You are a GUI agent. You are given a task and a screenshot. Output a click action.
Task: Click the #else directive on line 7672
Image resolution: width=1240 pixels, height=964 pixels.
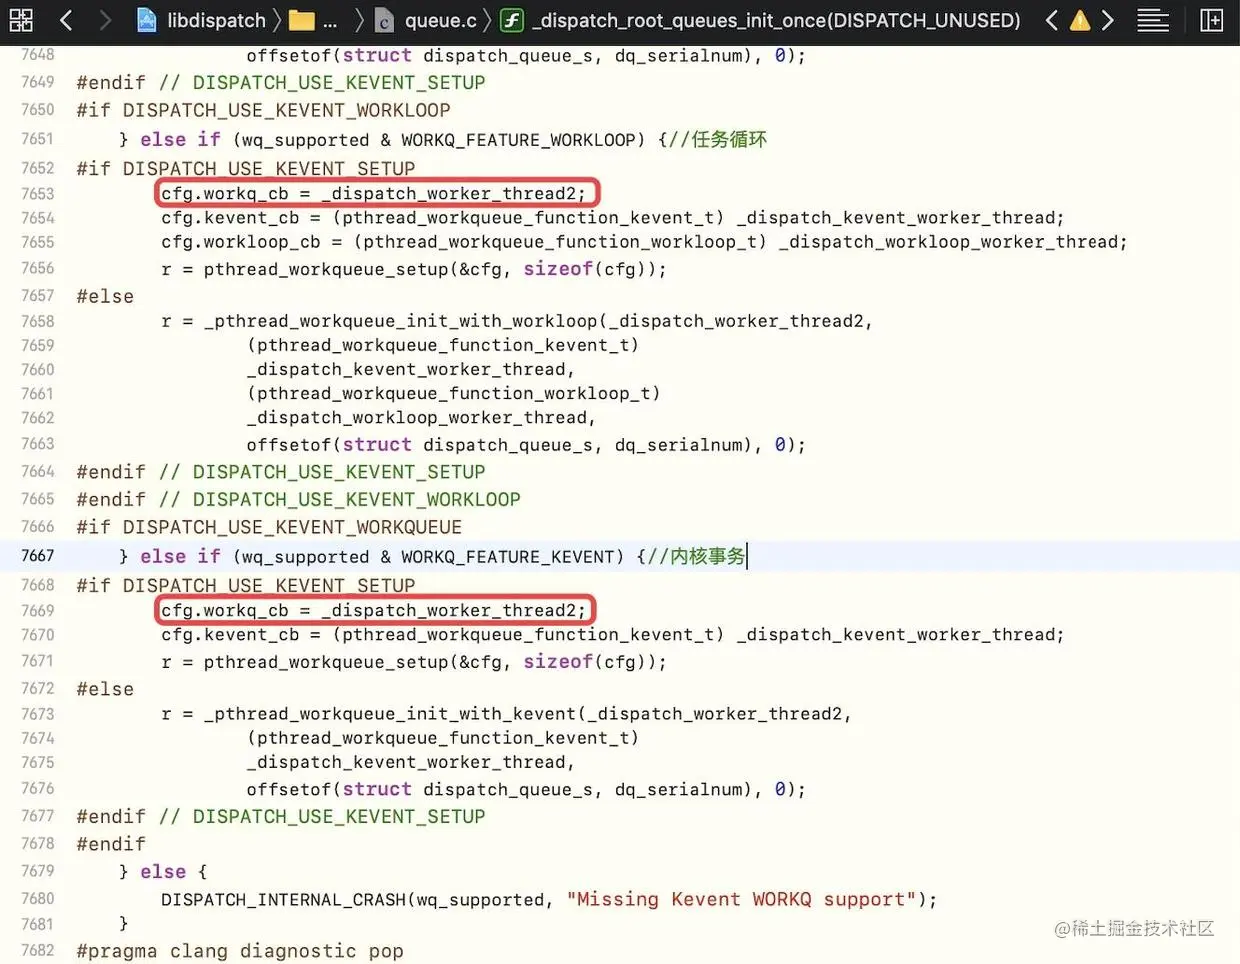[x=105, y=690]
